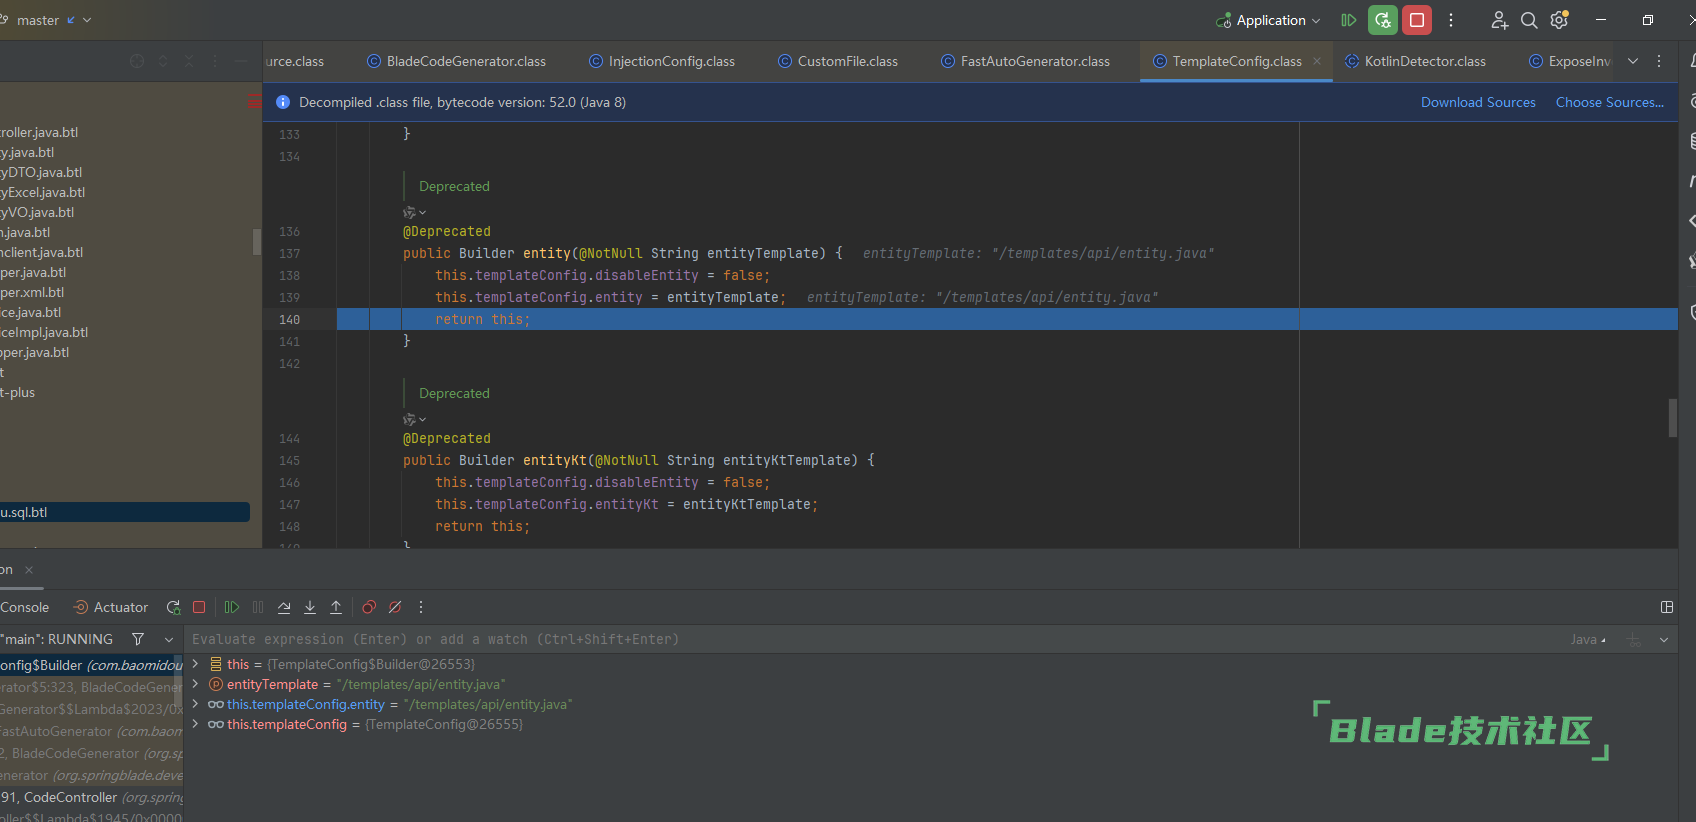Show hidden editor tabs chevron
The image size is (1696, 822).
pyautogui.click(x=1633, y=61)
